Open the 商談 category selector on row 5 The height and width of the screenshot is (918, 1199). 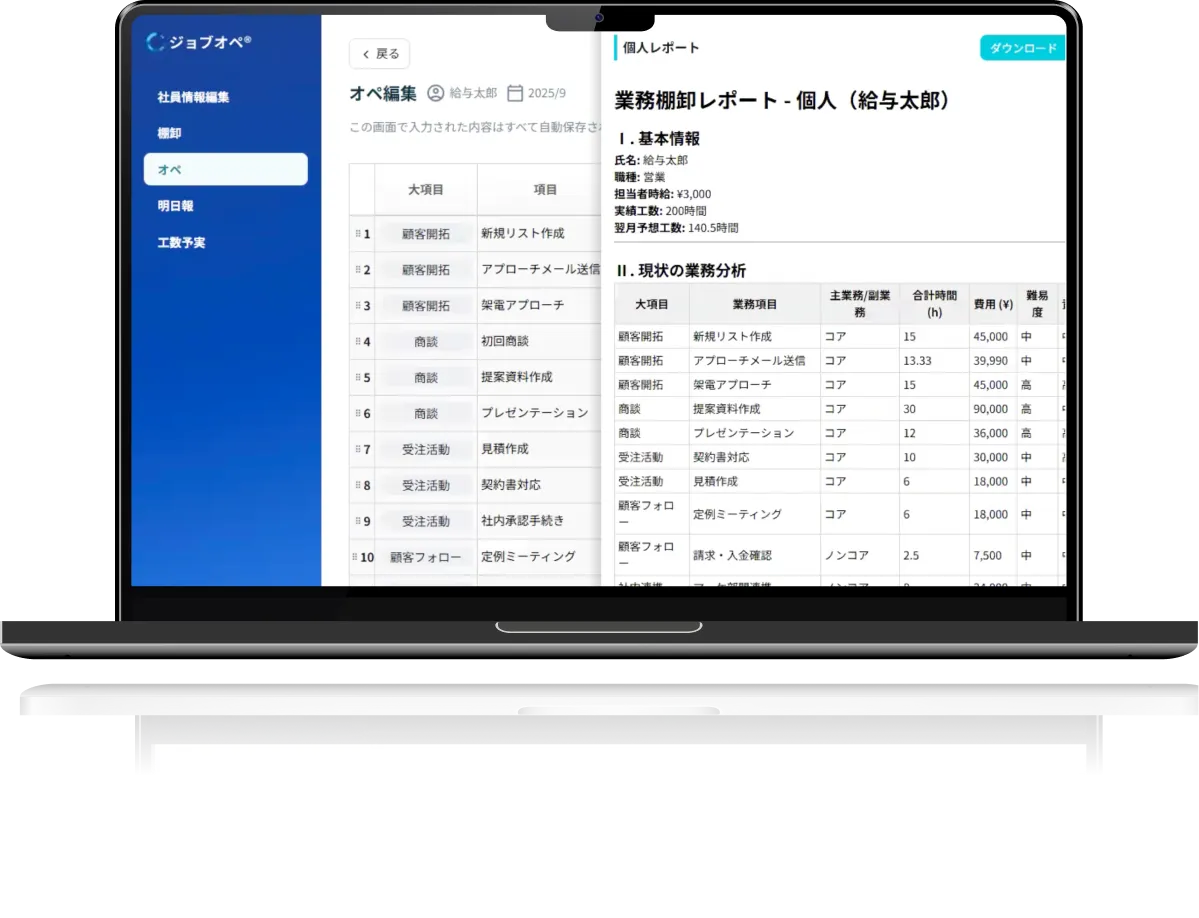[426, 377]
